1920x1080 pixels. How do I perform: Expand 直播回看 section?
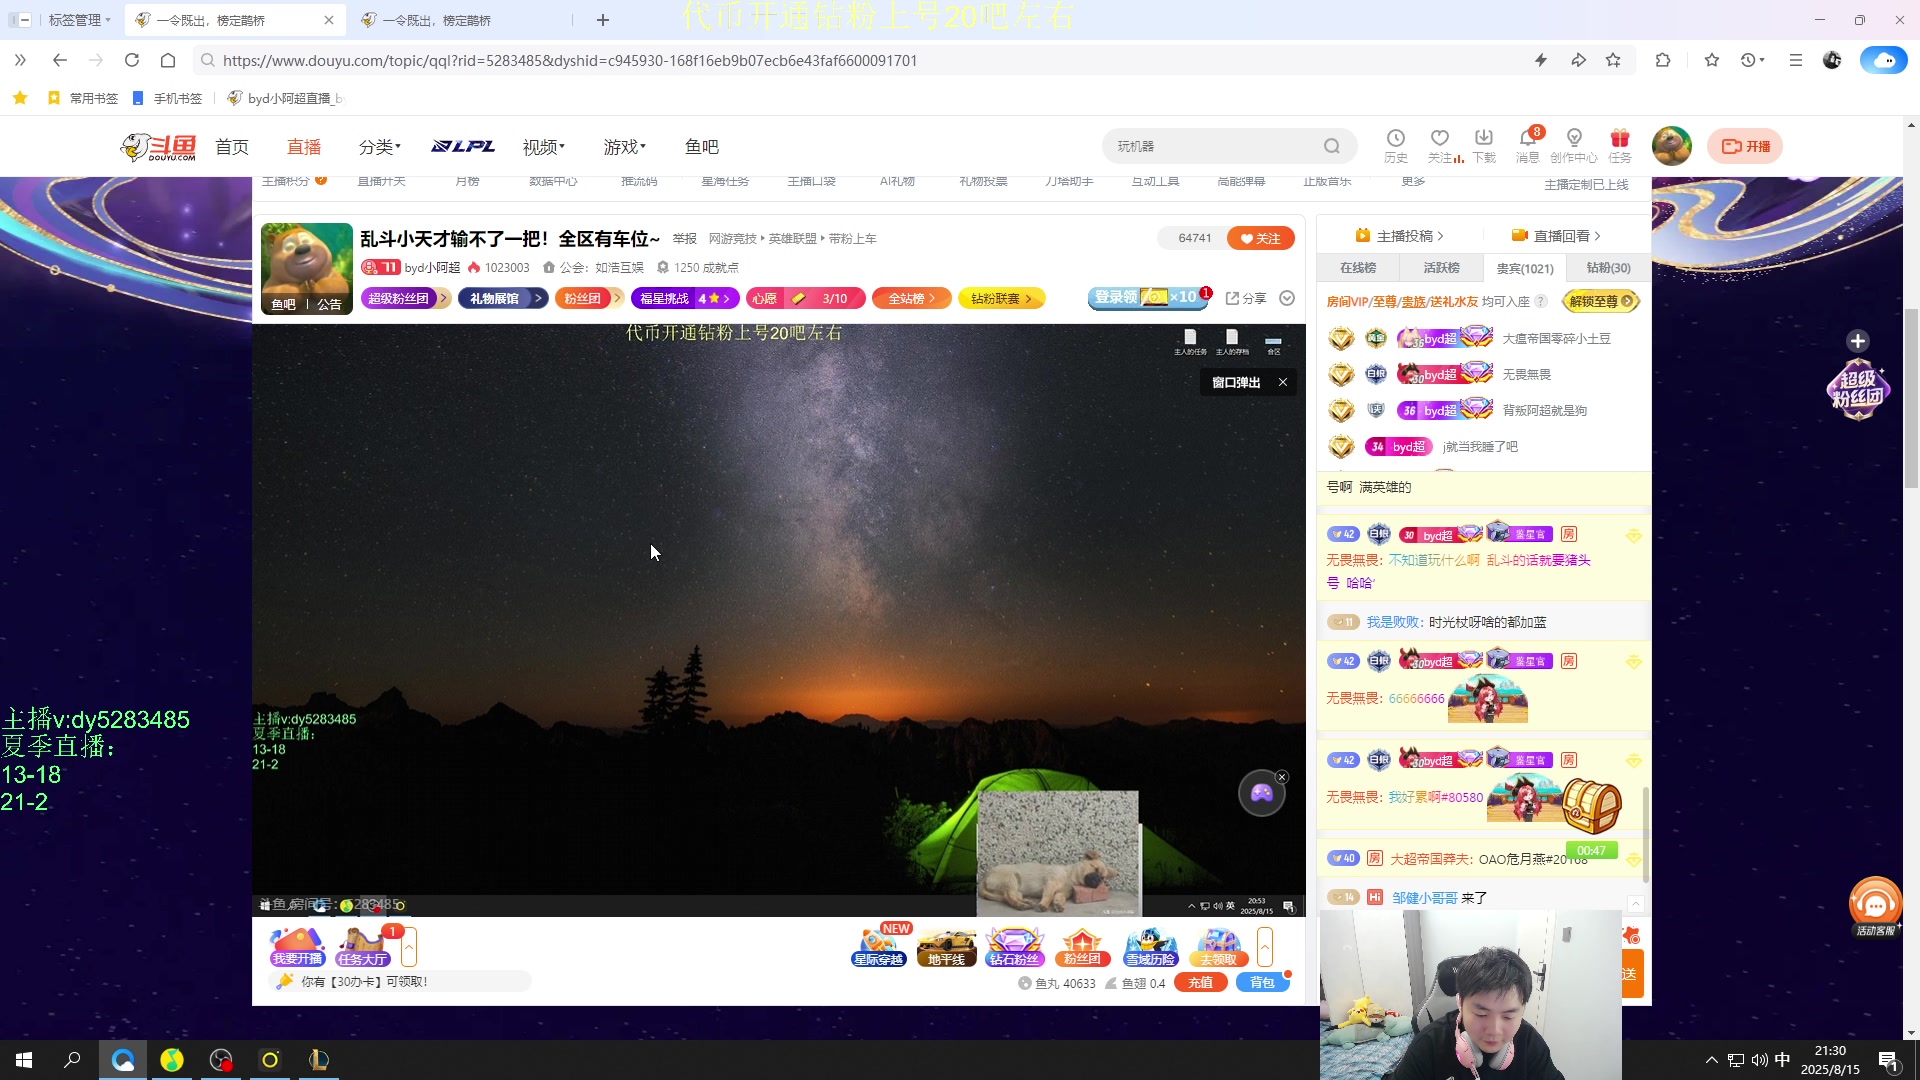coord(1556,236)
